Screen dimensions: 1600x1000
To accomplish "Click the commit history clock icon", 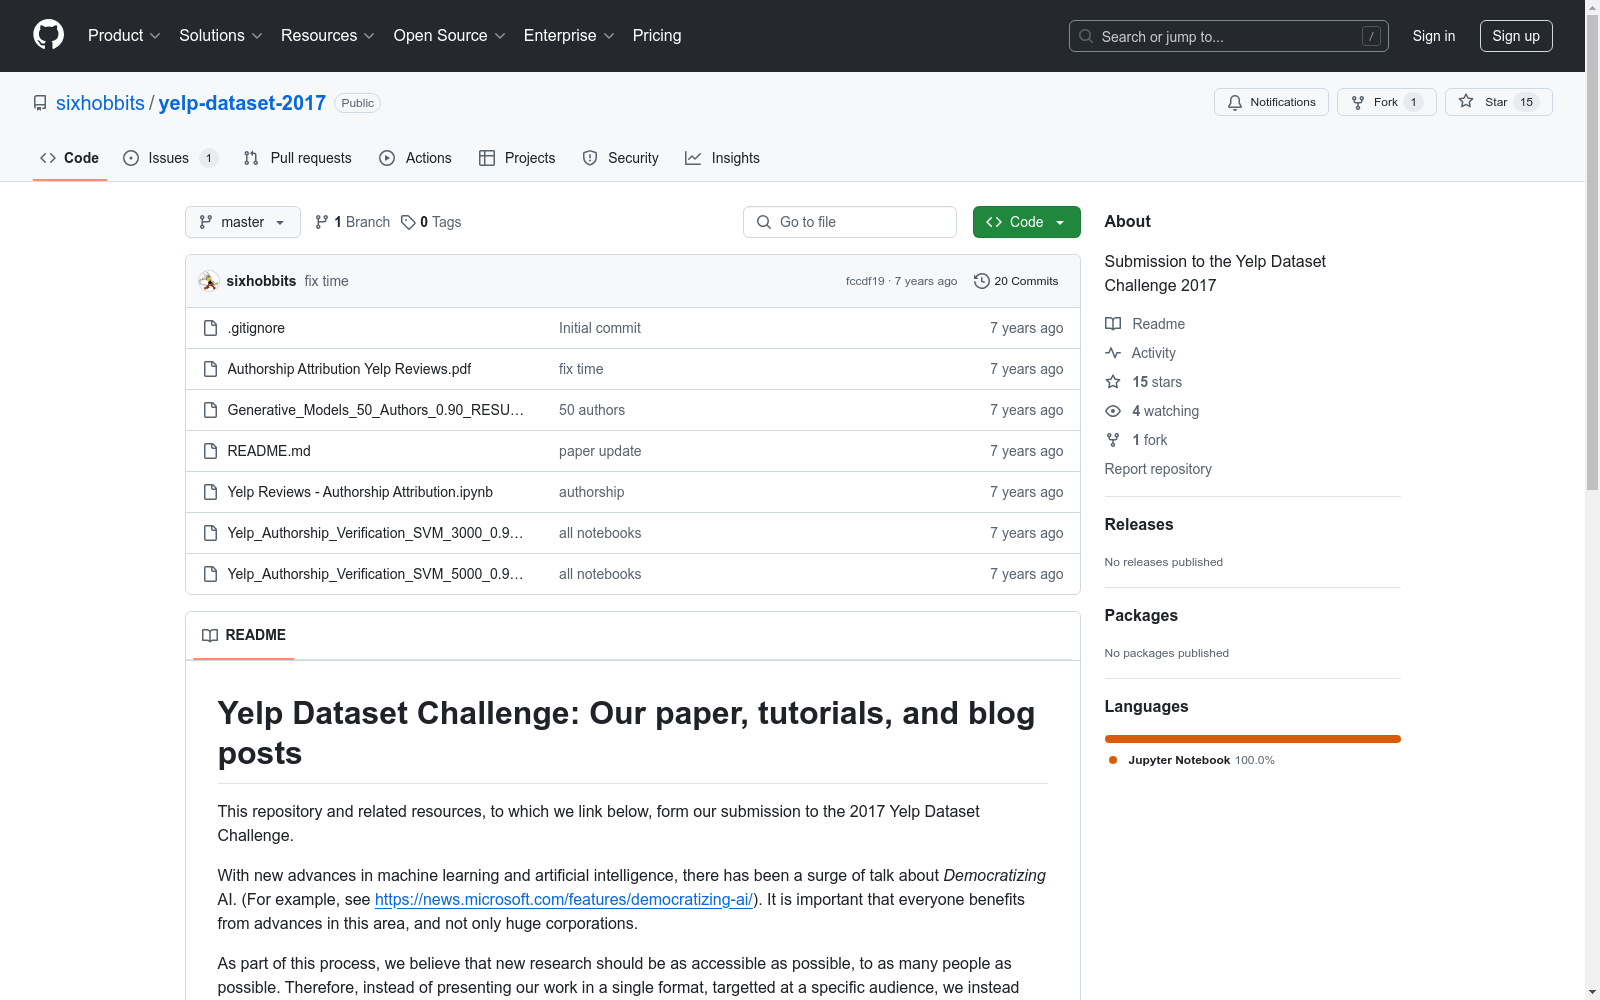I will [982, 281].
